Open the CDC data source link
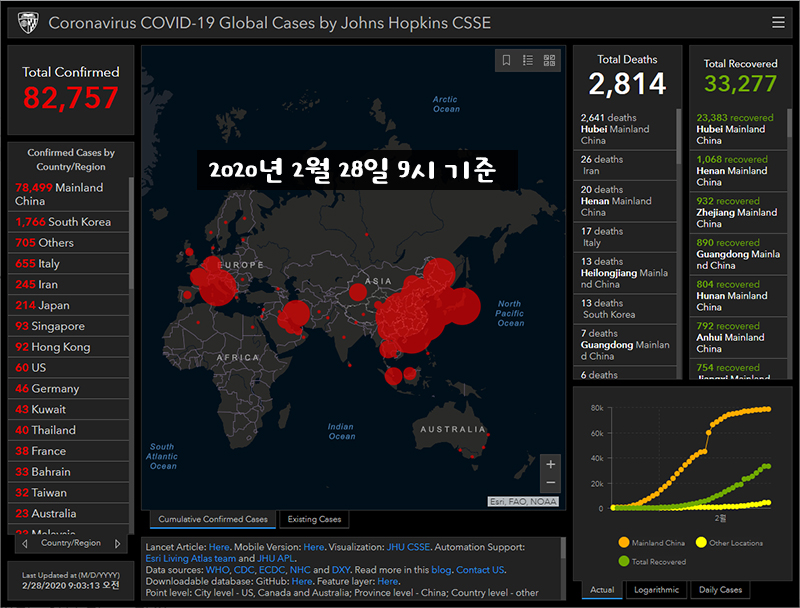This screenshot has height=608, width=800. [x=244, y=570]
